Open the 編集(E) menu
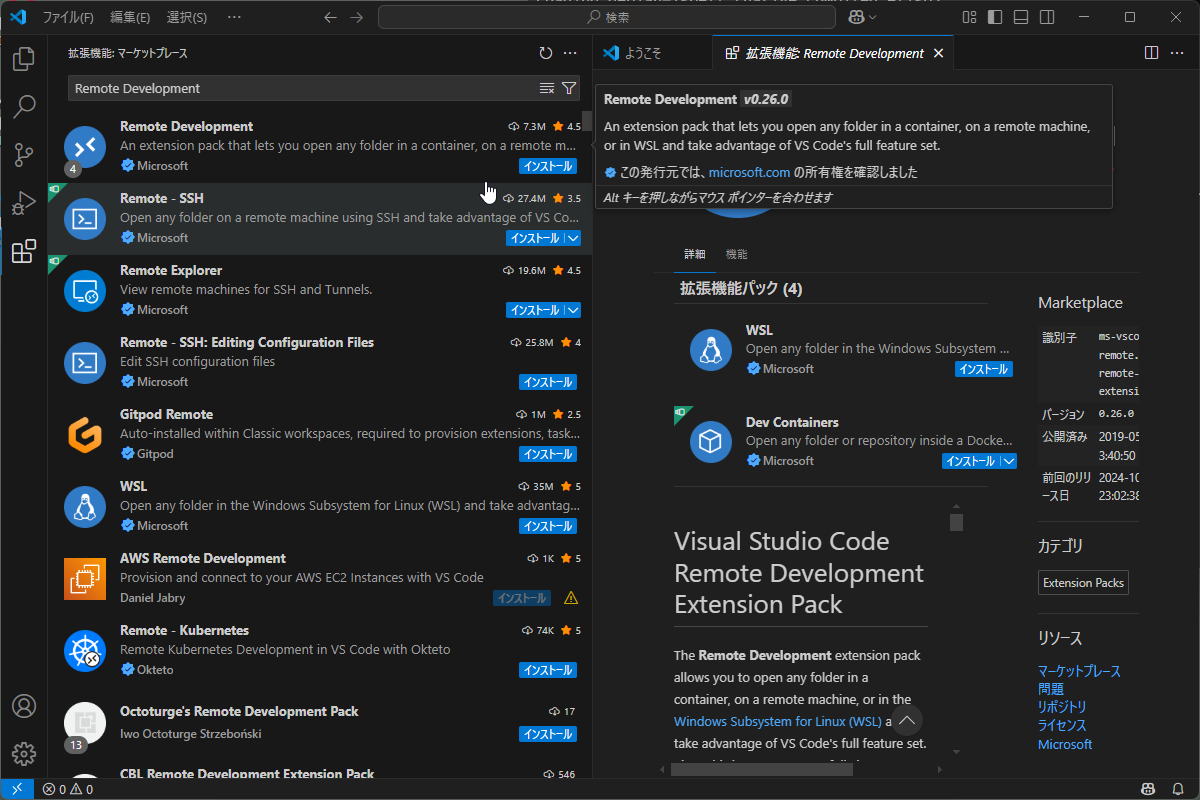 coord(130,17)
